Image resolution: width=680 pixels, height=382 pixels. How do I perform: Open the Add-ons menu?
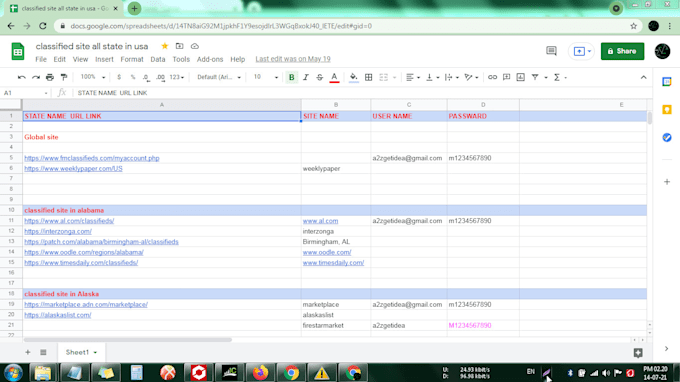tap(210, 59)
